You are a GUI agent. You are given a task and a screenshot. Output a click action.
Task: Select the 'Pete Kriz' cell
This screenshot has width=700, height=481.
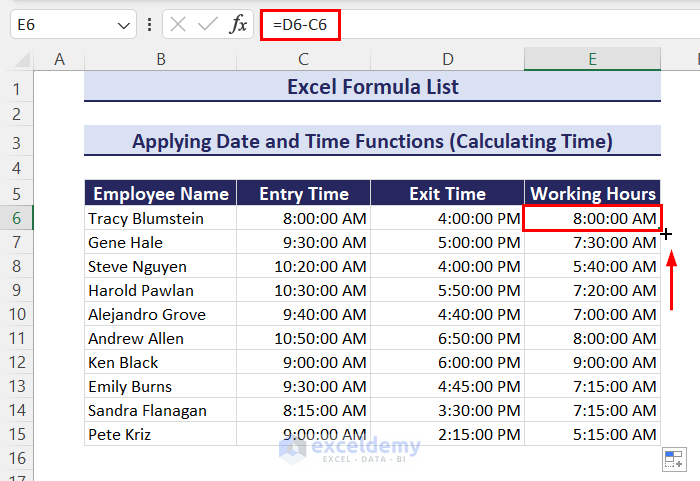point(161,435)
